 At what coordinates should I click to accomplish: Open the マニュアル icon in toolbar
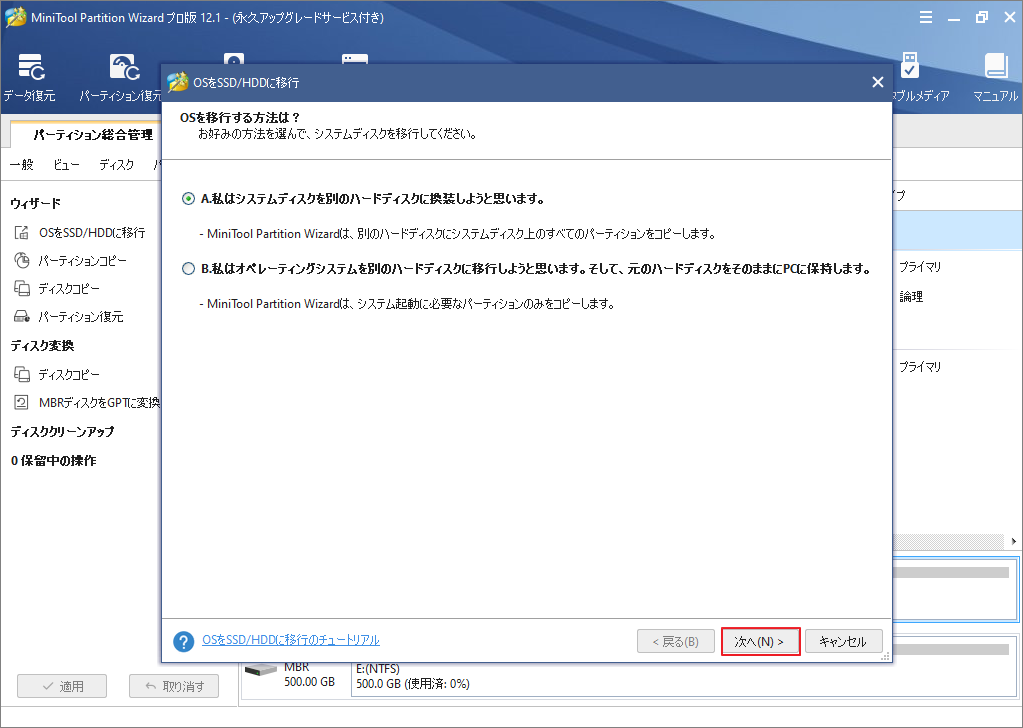pyautogui.click(x=995, y=70)
